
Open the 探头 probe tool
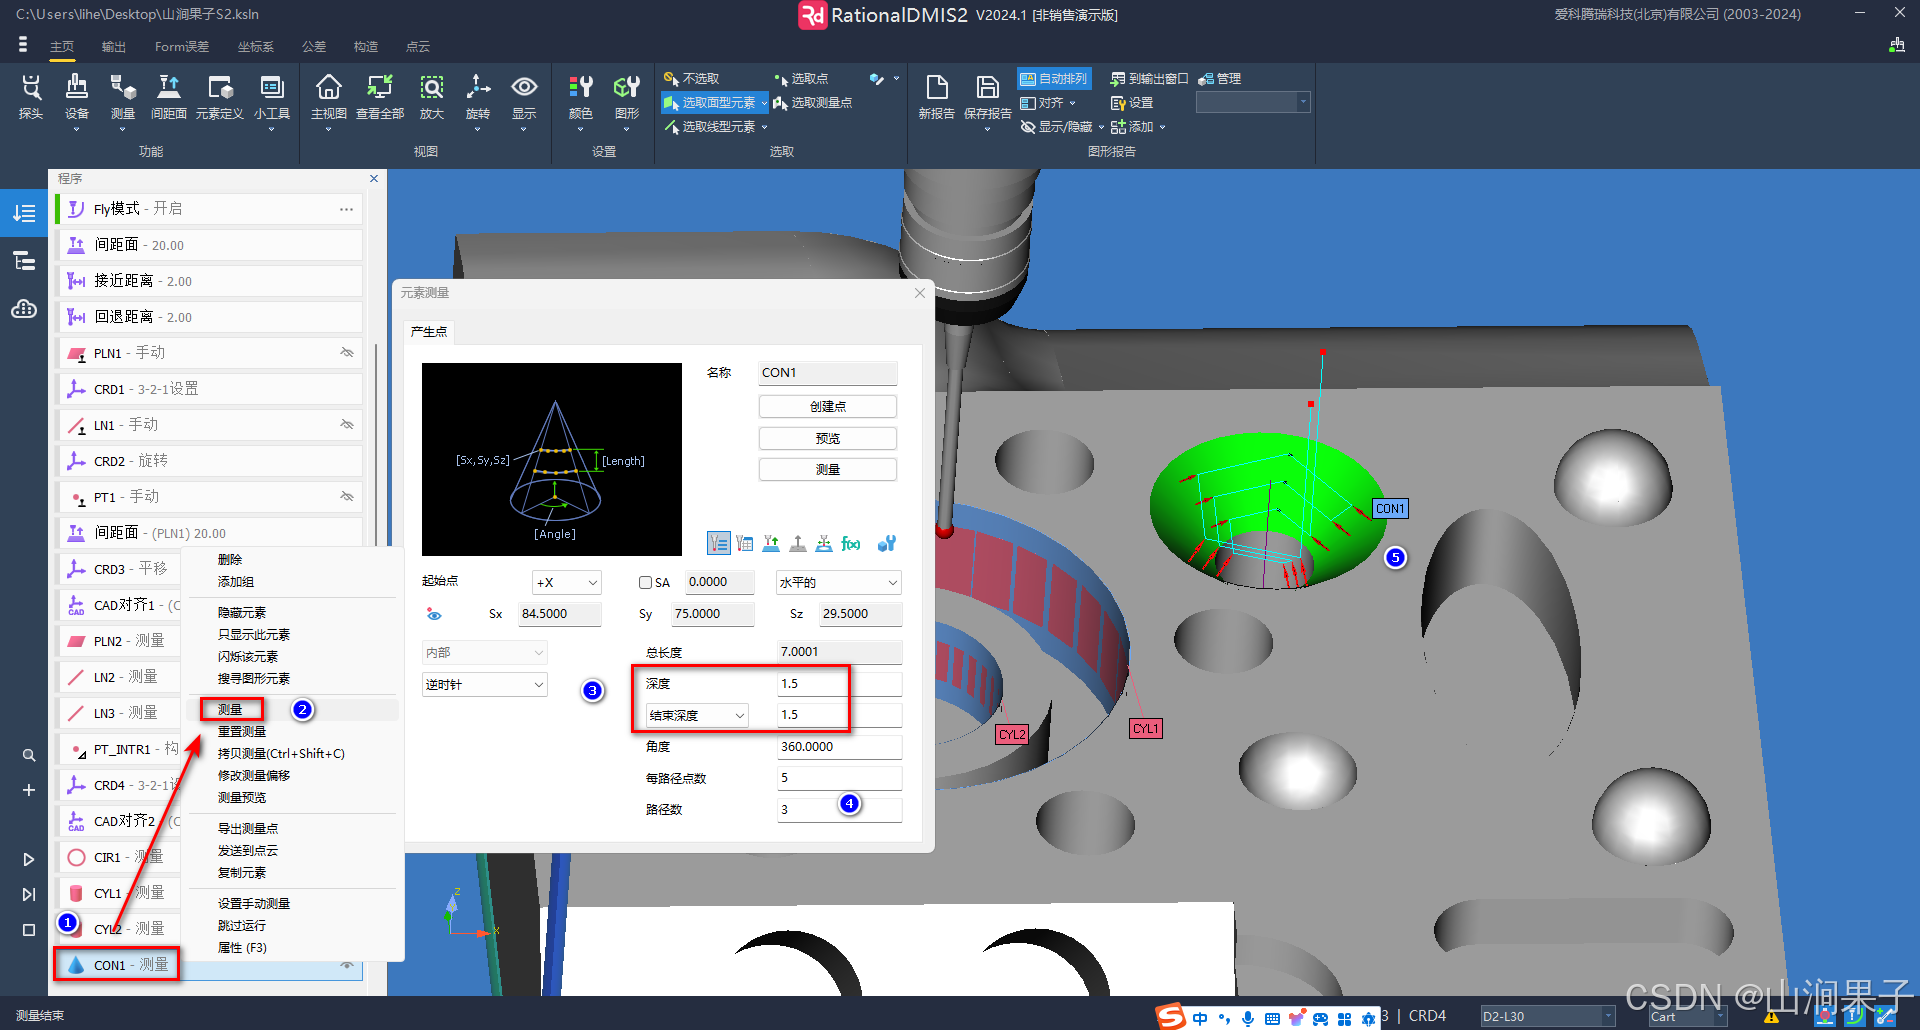pos(31,97)
